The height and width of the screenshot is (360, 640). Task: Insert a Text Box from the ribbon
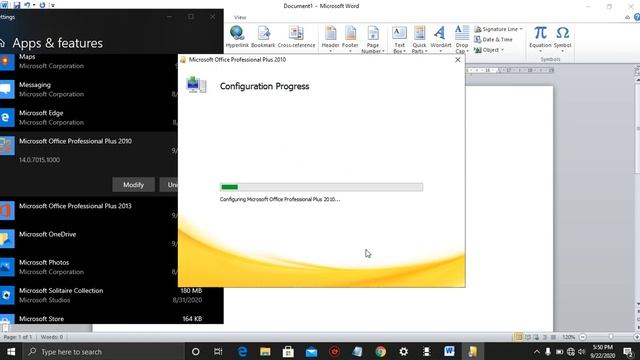click(x=399, y=39)
